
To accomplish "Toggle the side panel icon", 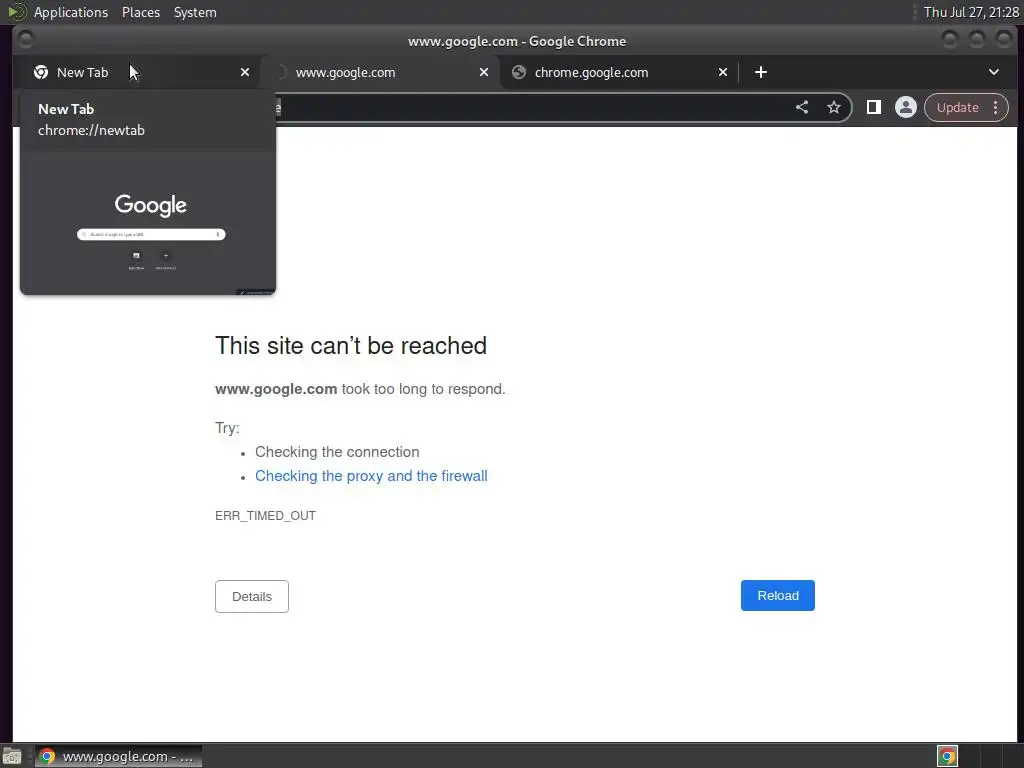I will tap(874, 108).
